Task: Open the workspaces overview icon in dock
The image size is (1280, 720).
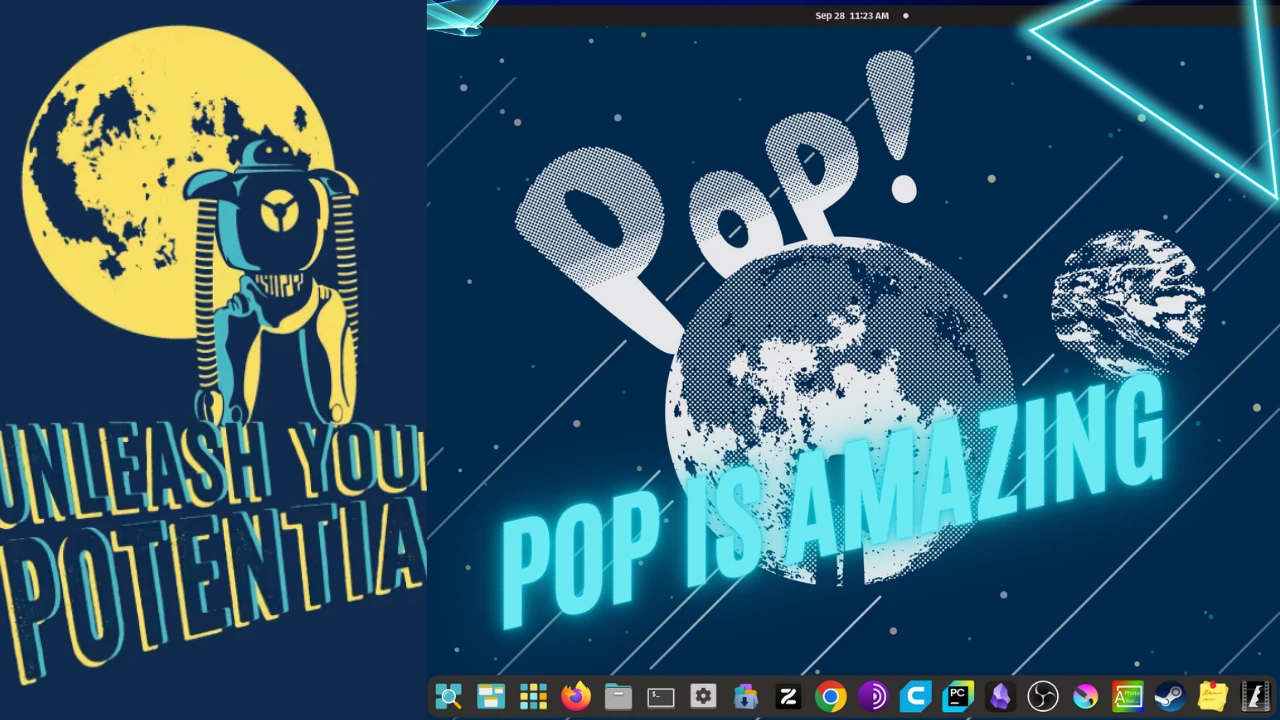Action: 491,697
